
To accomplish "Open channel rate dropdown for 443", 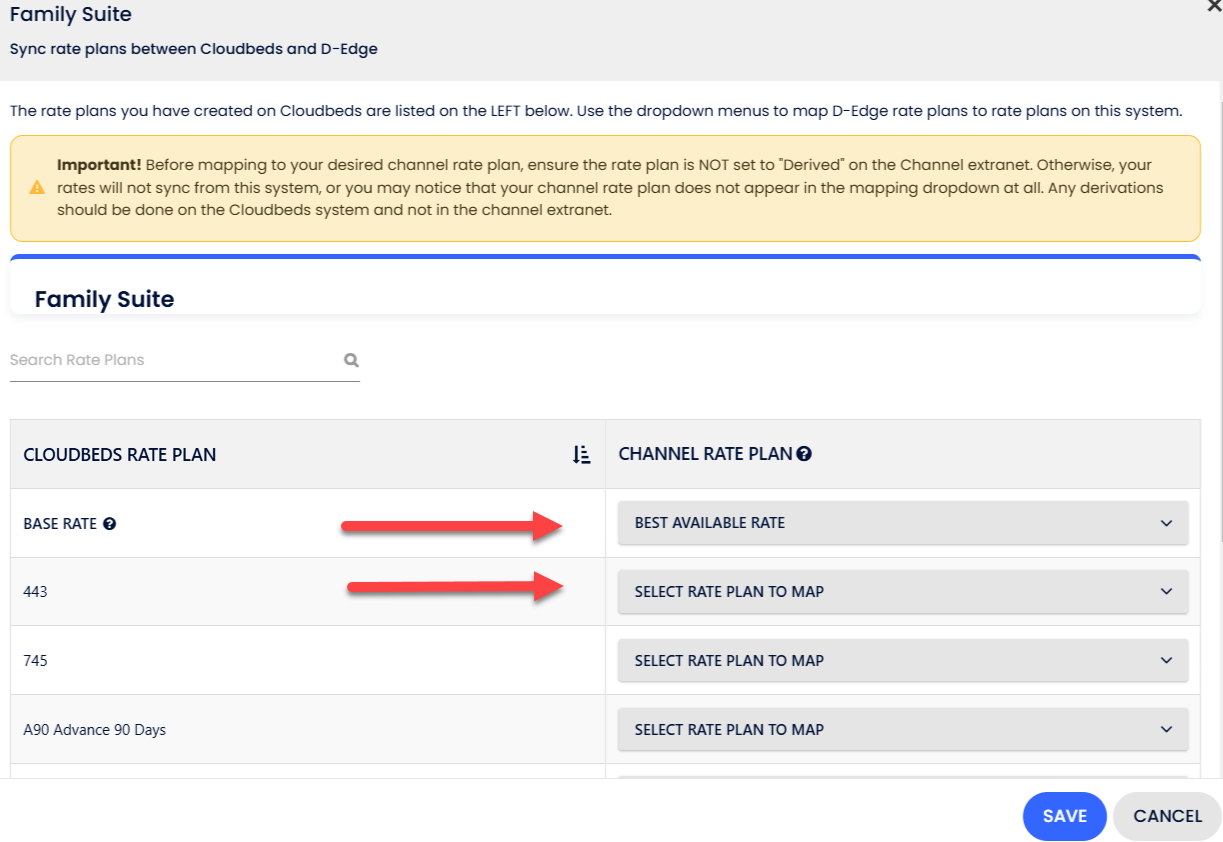I will pos(903,592).
